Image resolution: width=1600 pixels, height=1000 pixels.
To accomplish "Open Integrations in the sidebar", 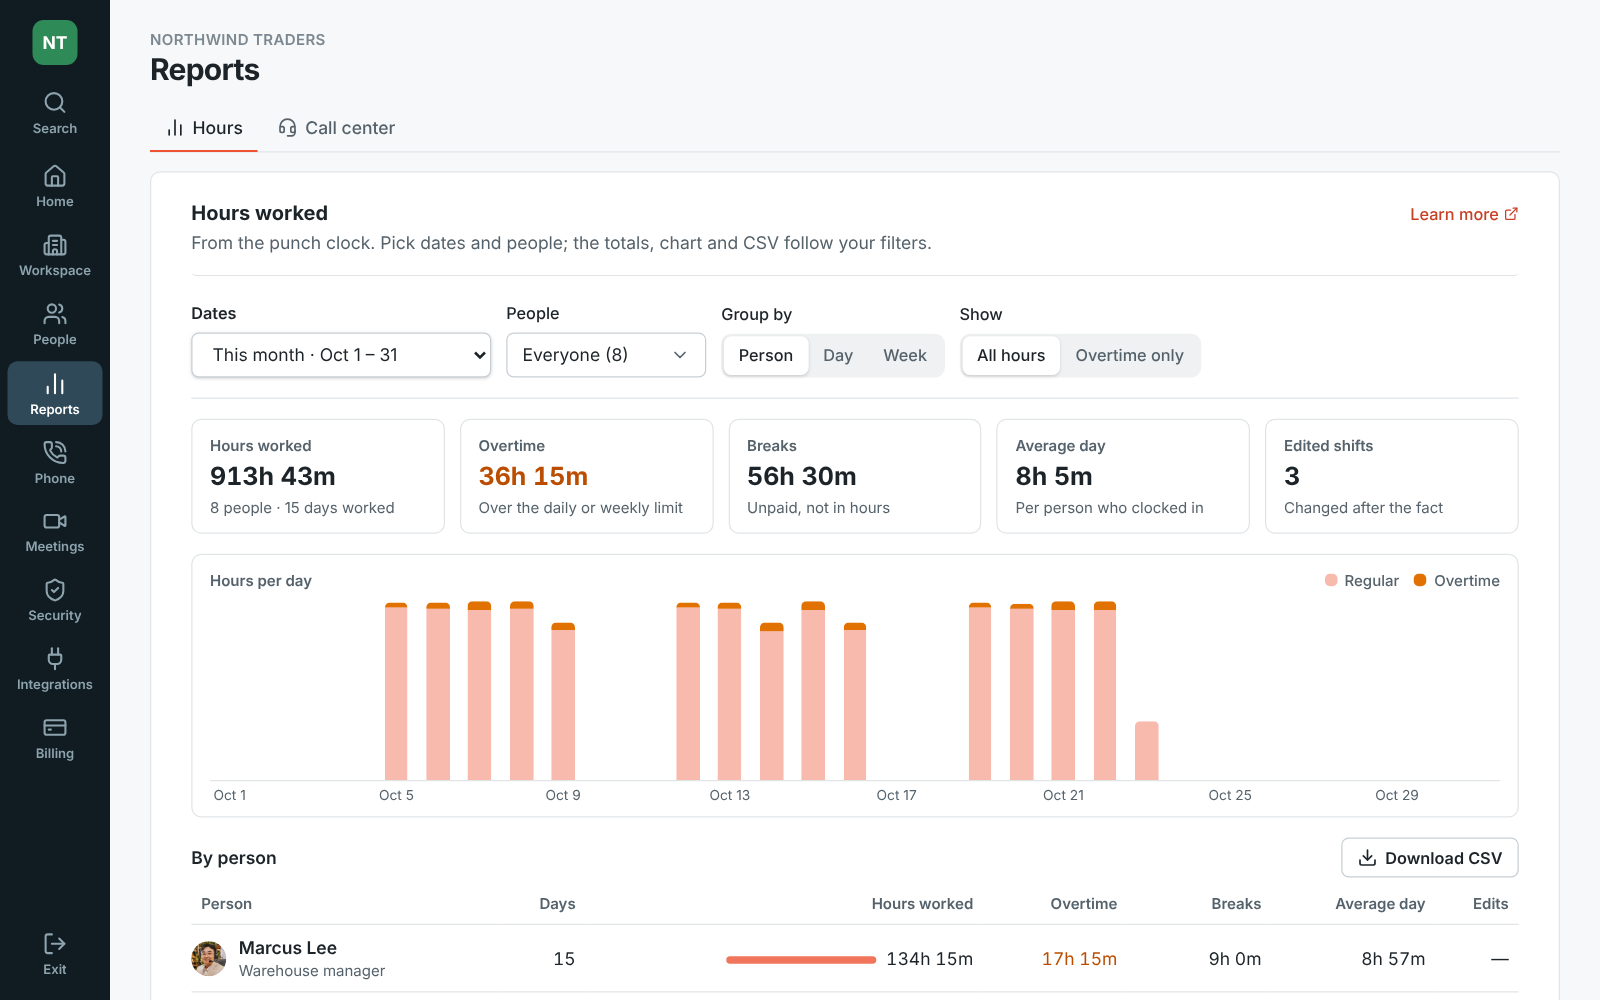I will coord(55,670).
